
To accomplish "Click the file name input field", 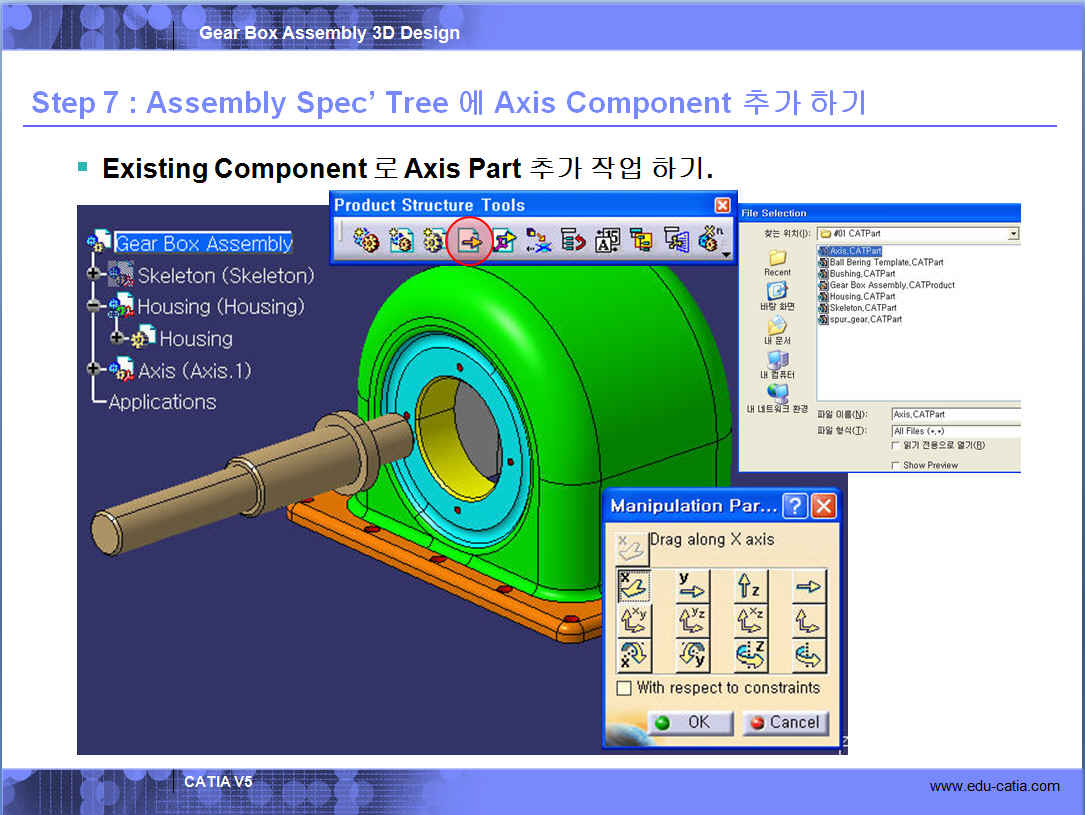I will [x=955, y=414].
